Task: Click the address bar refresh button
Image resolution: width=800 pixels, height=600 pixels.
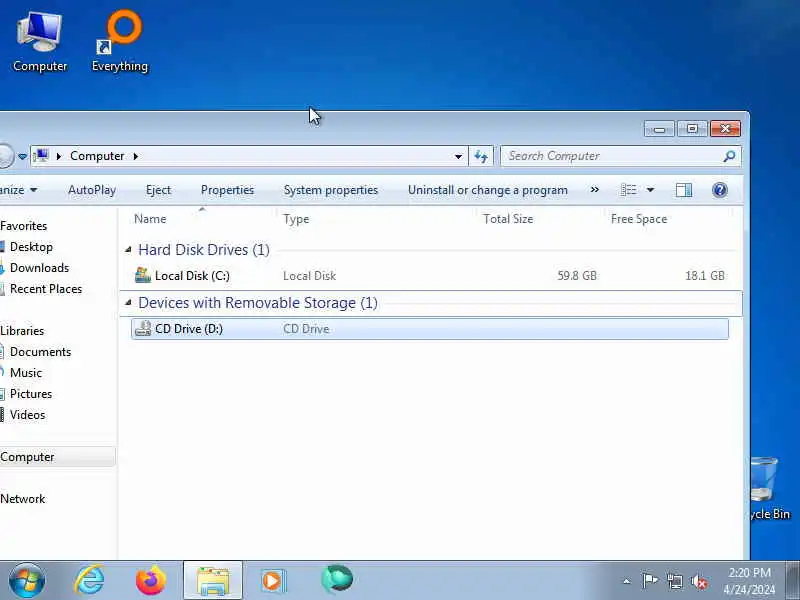Action: [481, 156]
